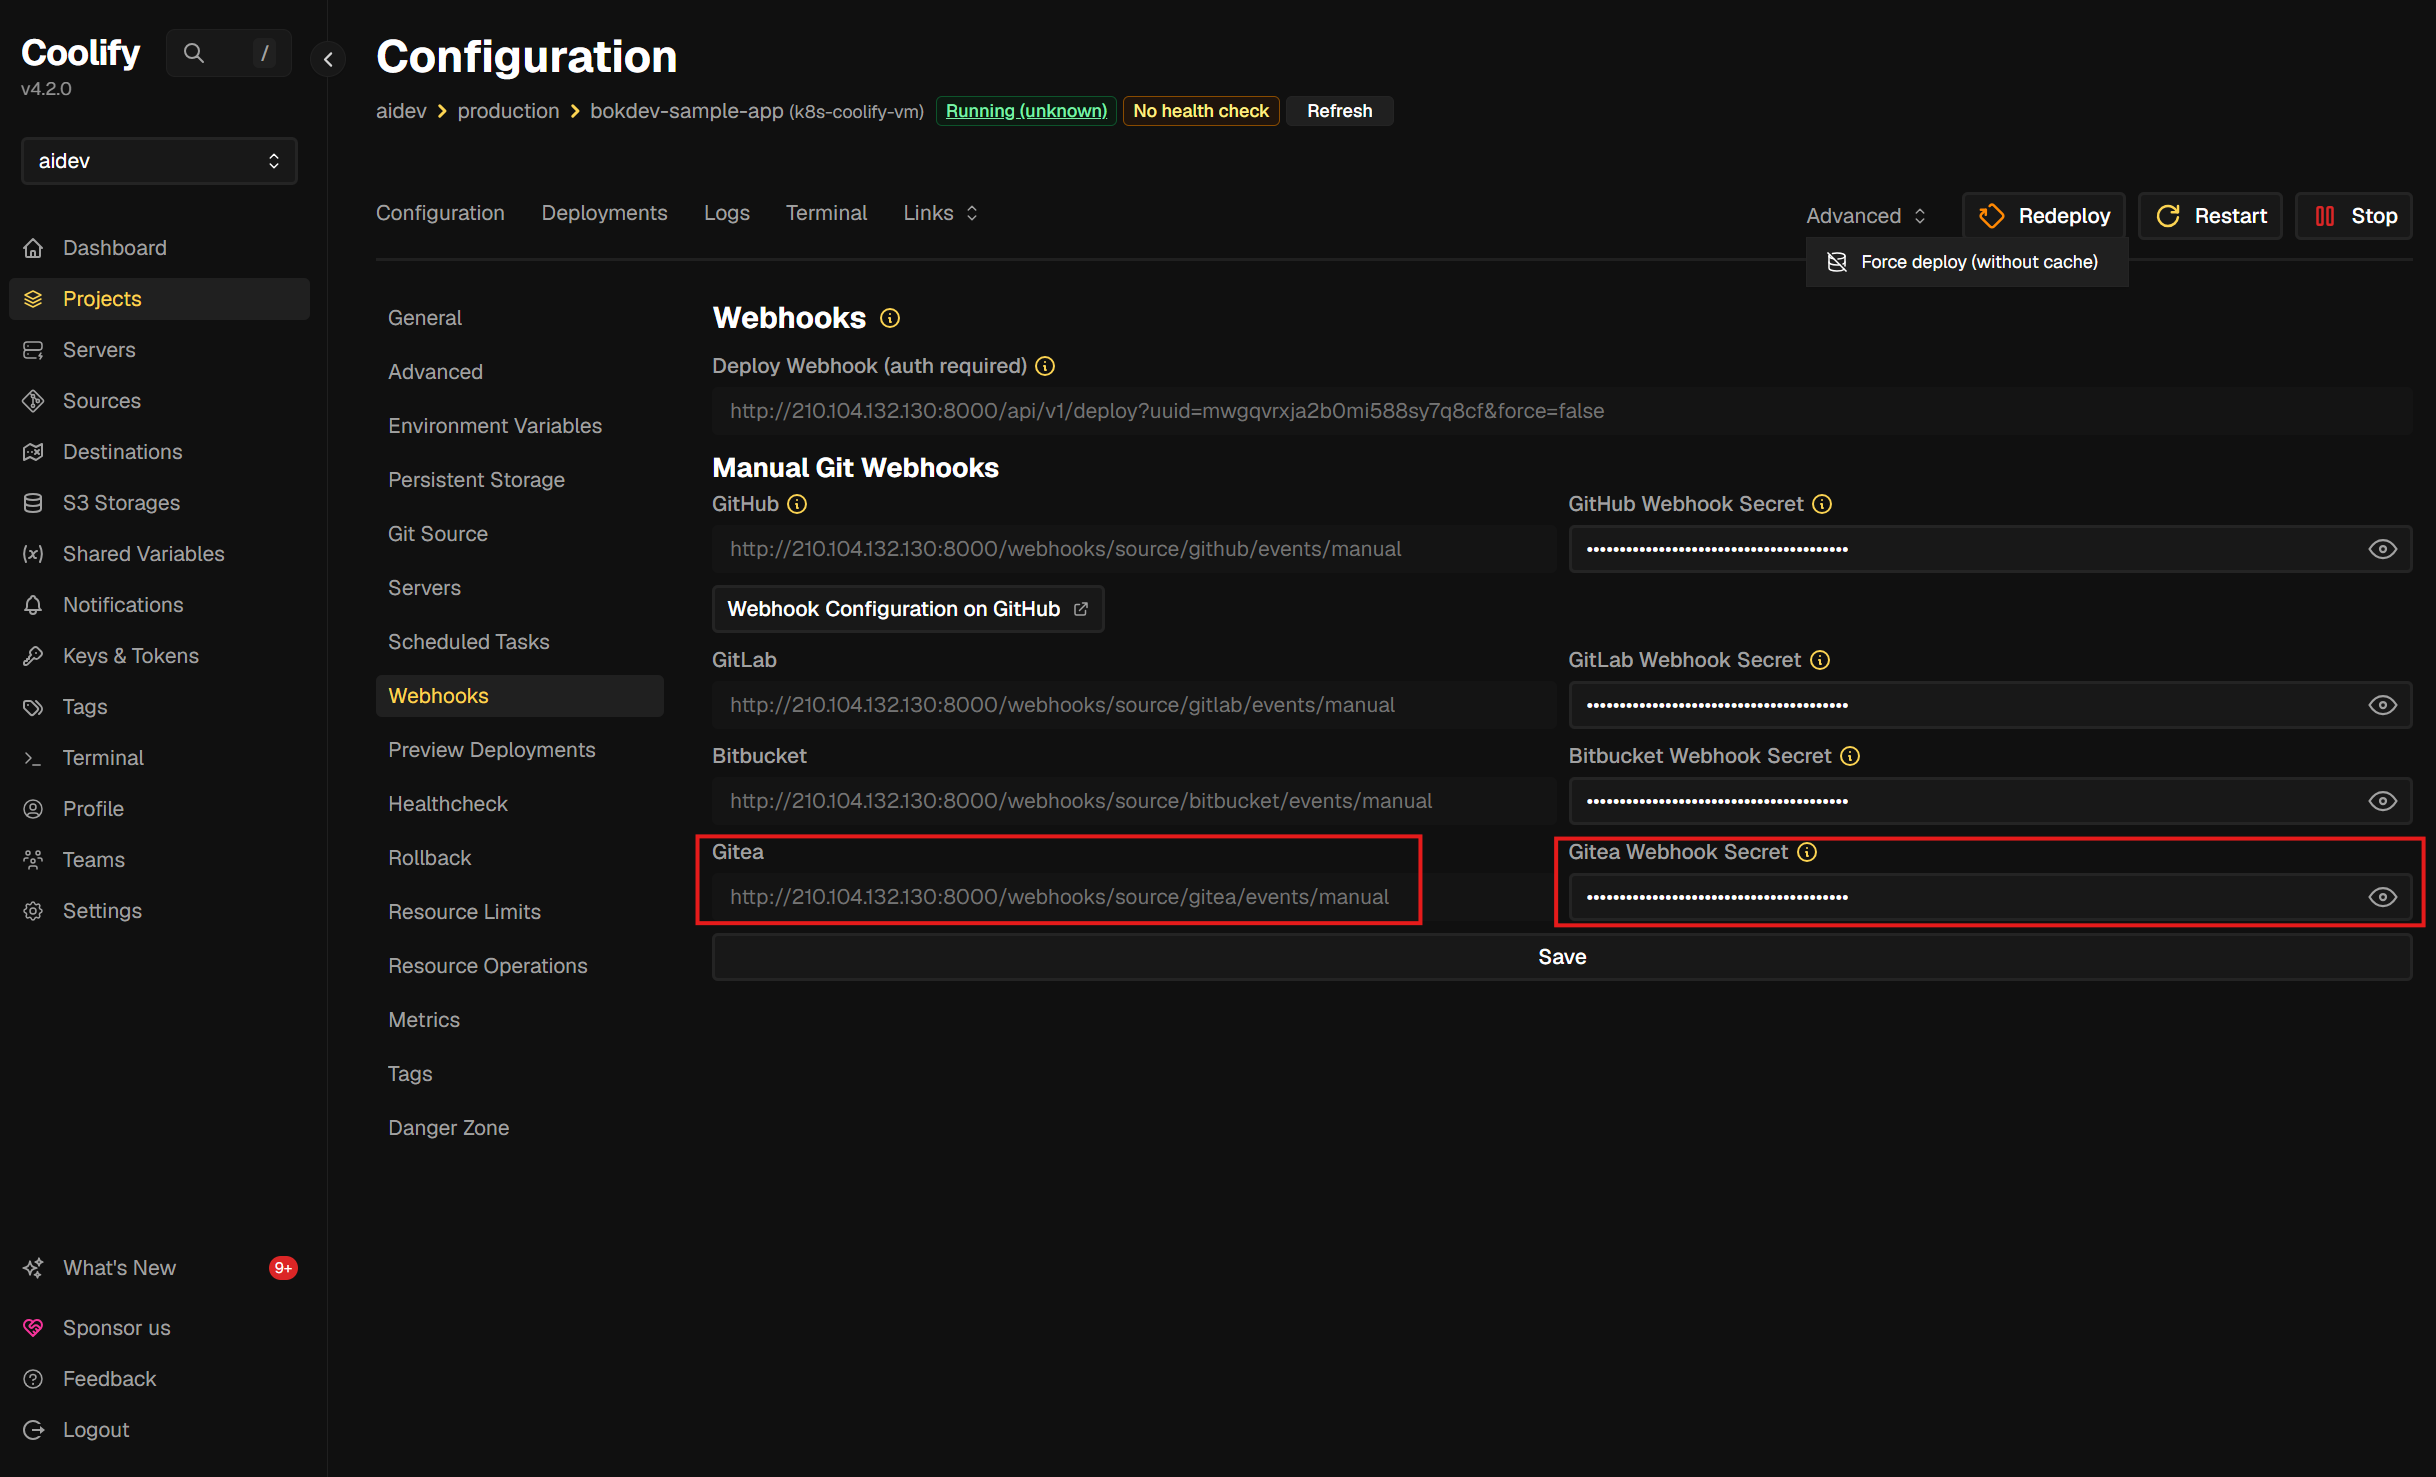Reveal the GitHub Webhook Secret value

click(x=2382, y=549)
